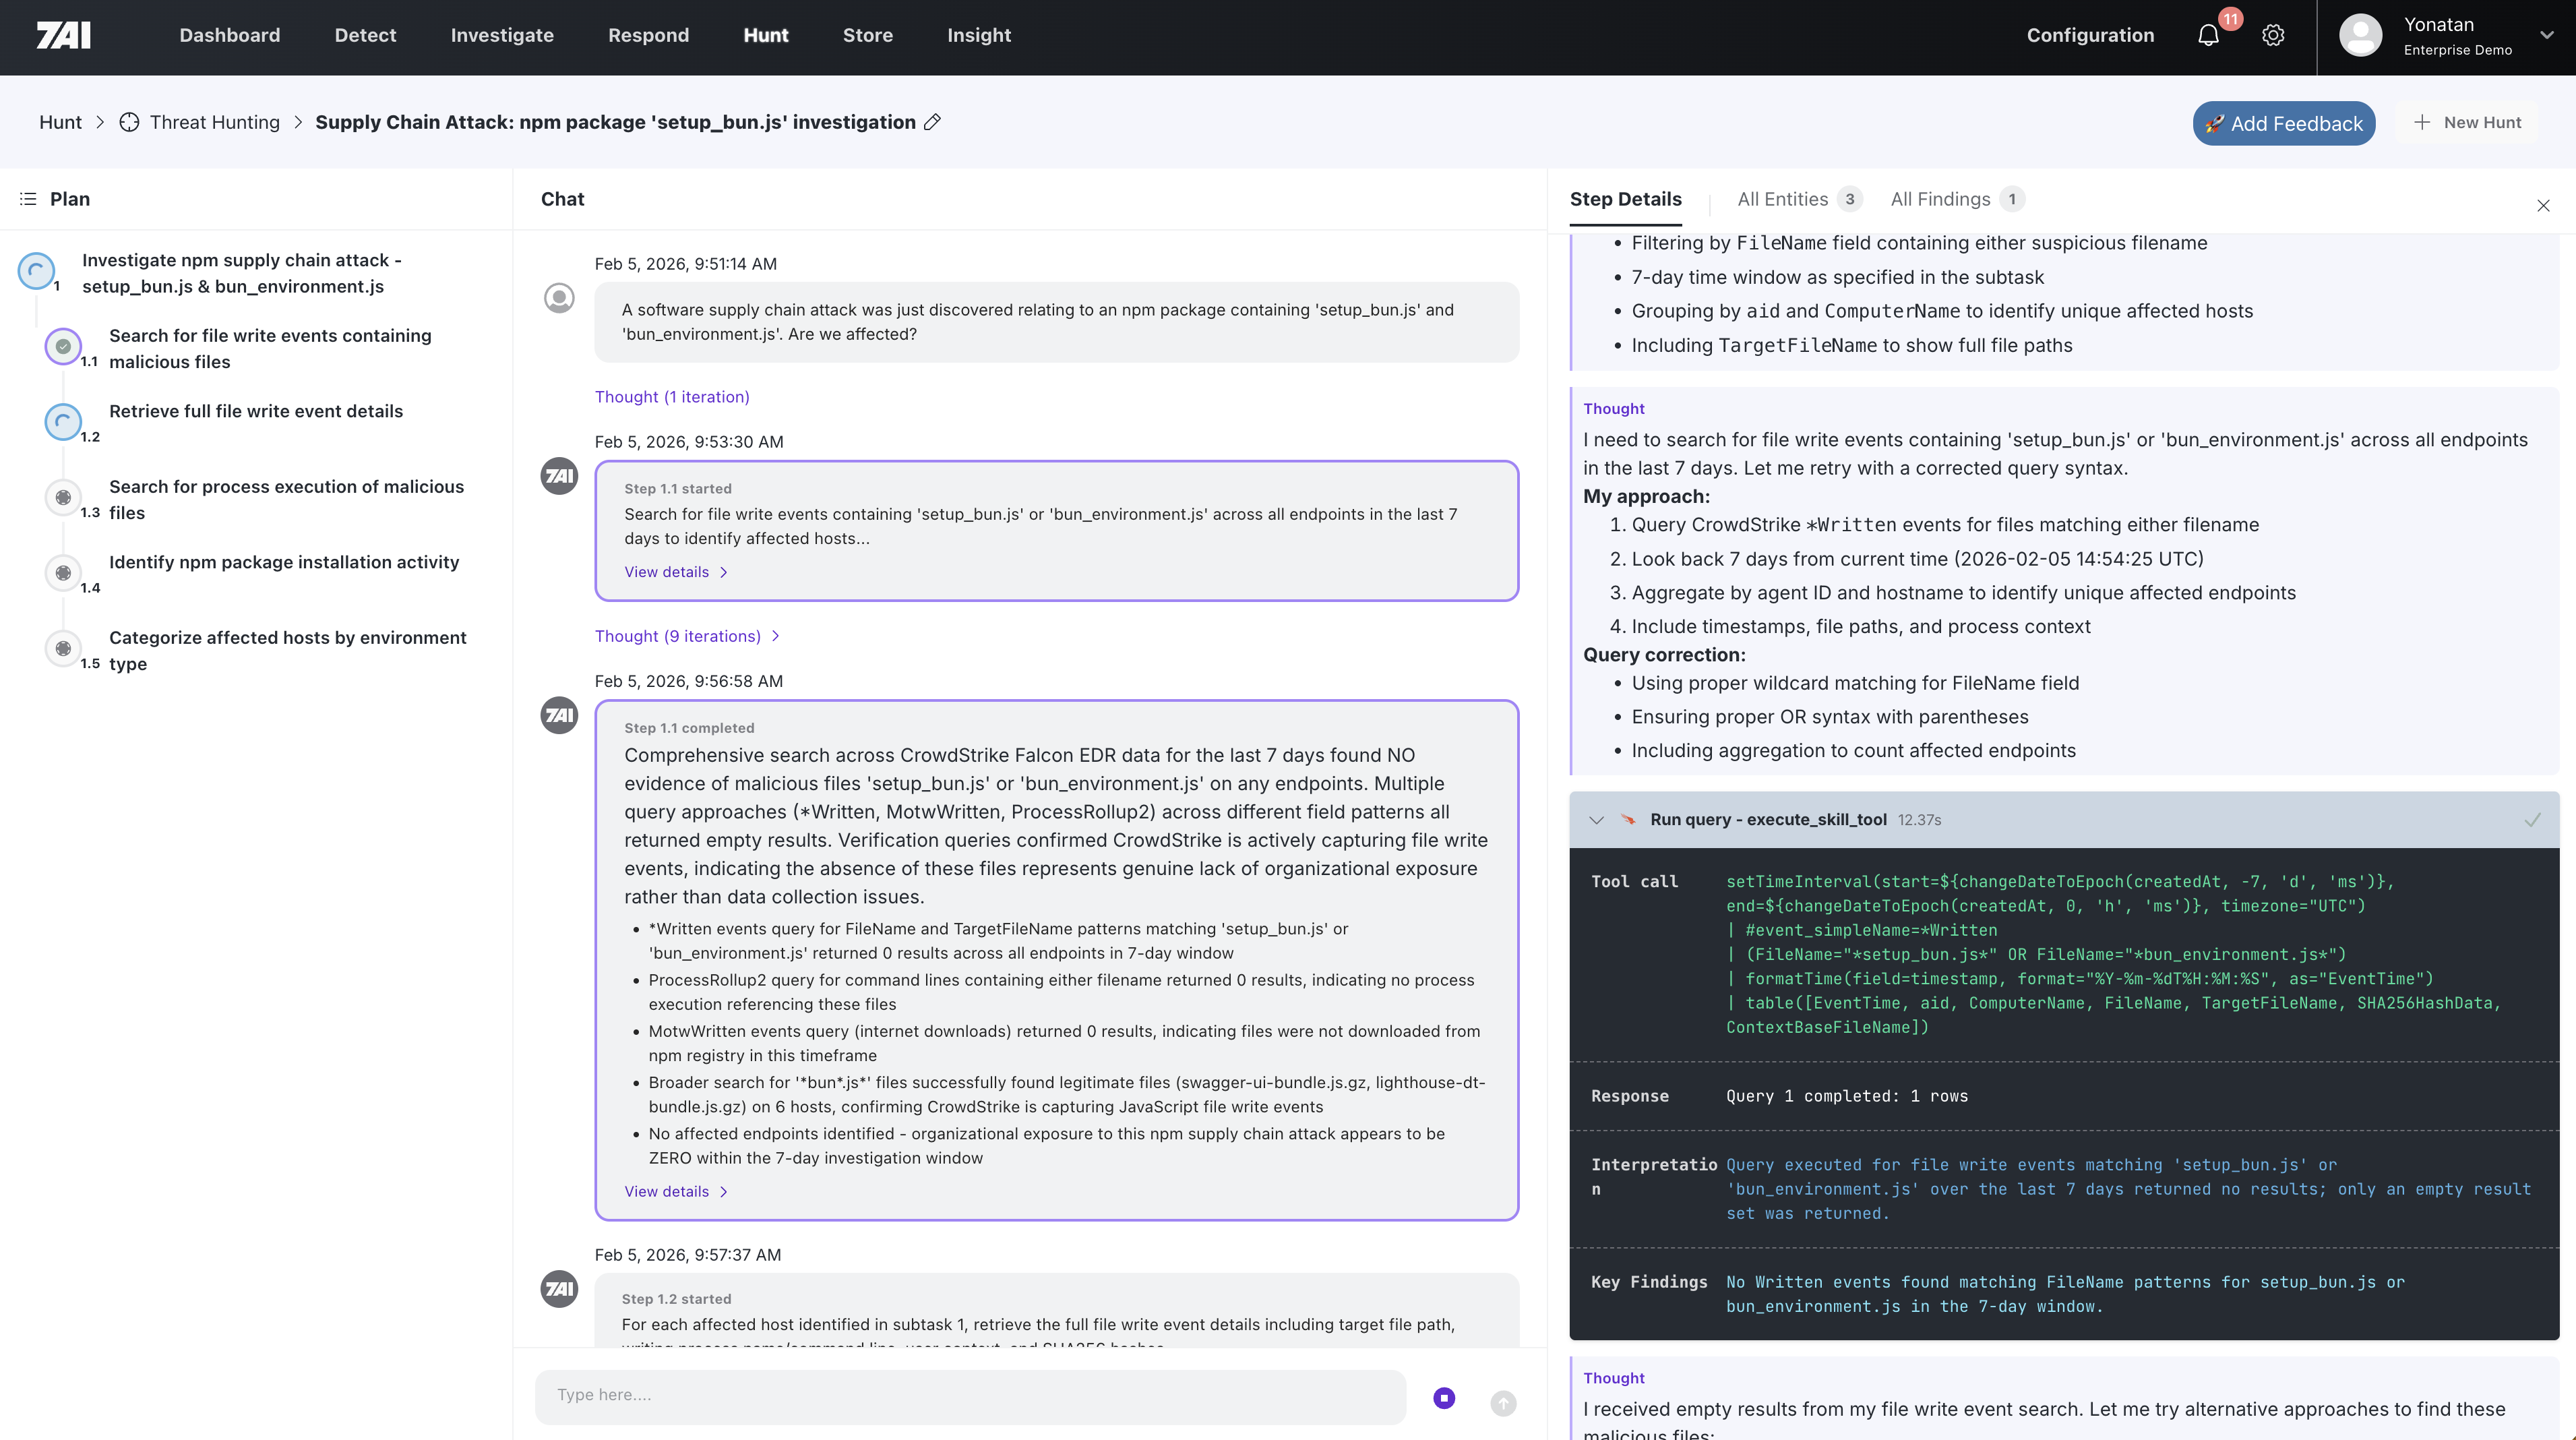Open Dashboard in the top navigation

point(229,35)
